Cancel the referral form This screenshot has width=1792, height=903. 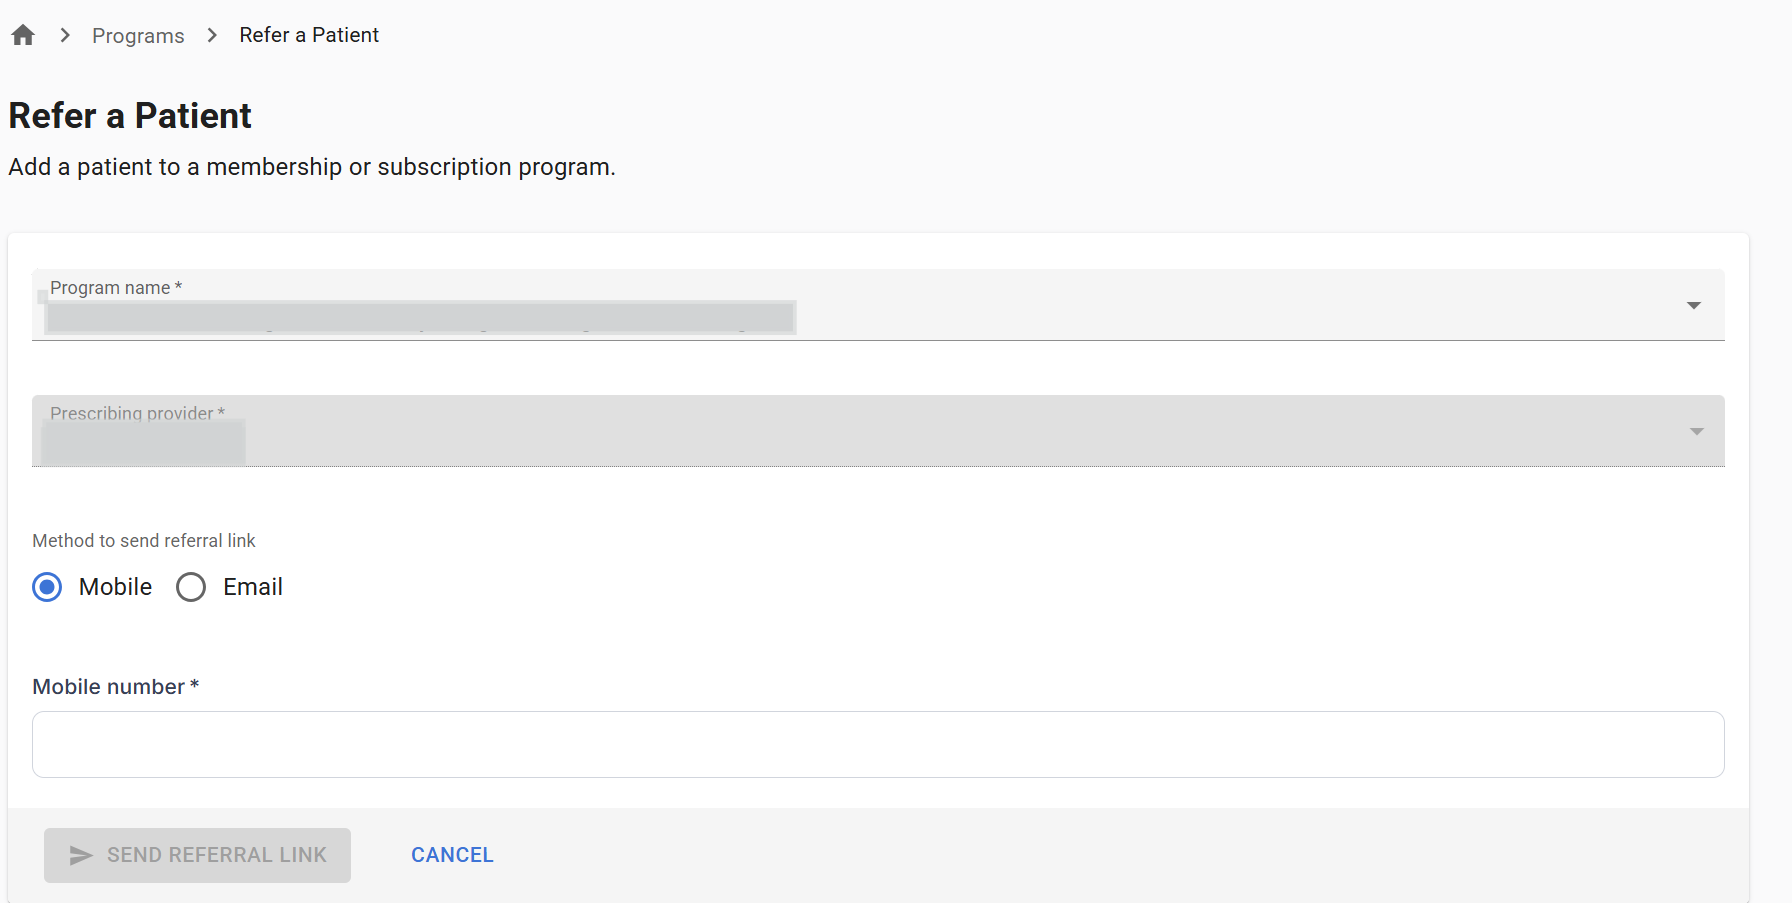452,855
